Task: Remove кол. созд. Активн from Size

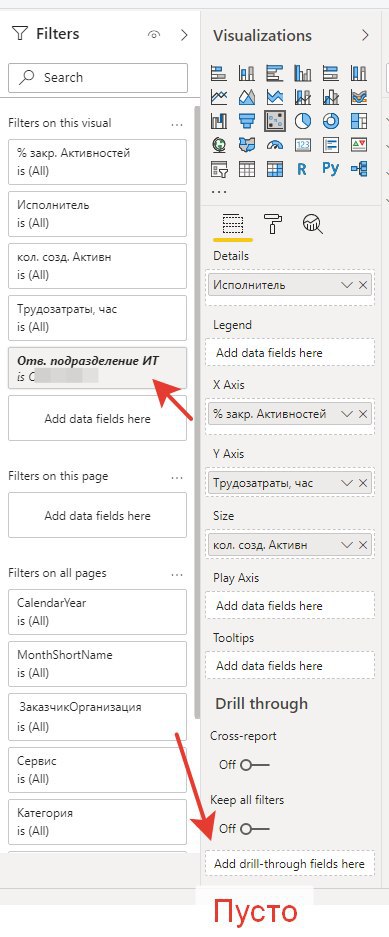Action: [363, 544]
